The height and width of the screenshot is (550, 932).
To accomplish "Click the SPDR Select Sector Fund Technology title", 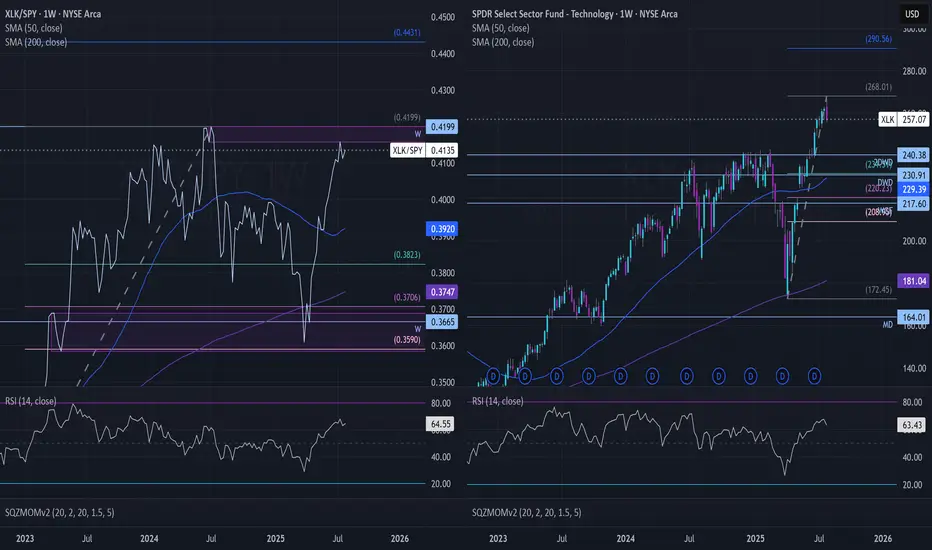I will (574, 14).
